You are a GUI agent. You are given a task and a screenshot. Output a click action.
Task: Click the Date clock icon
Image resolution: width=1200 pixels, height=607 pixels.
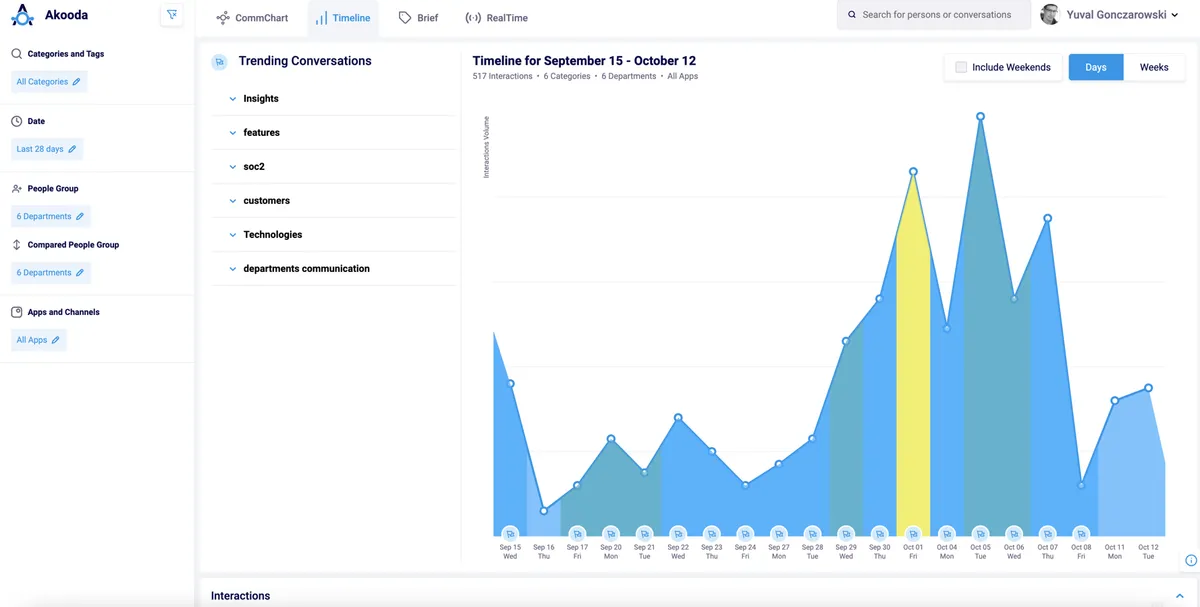coord(17,121)
